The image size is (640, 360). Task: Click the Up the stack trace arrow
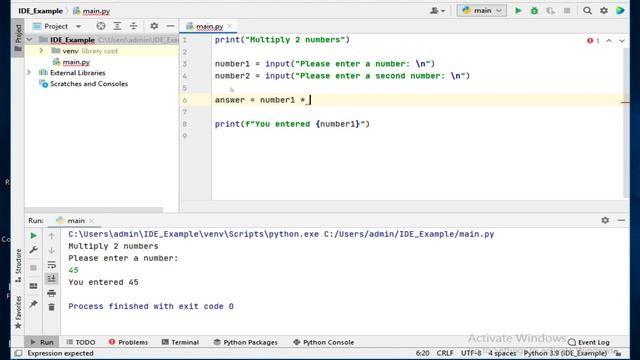point(51,236)
